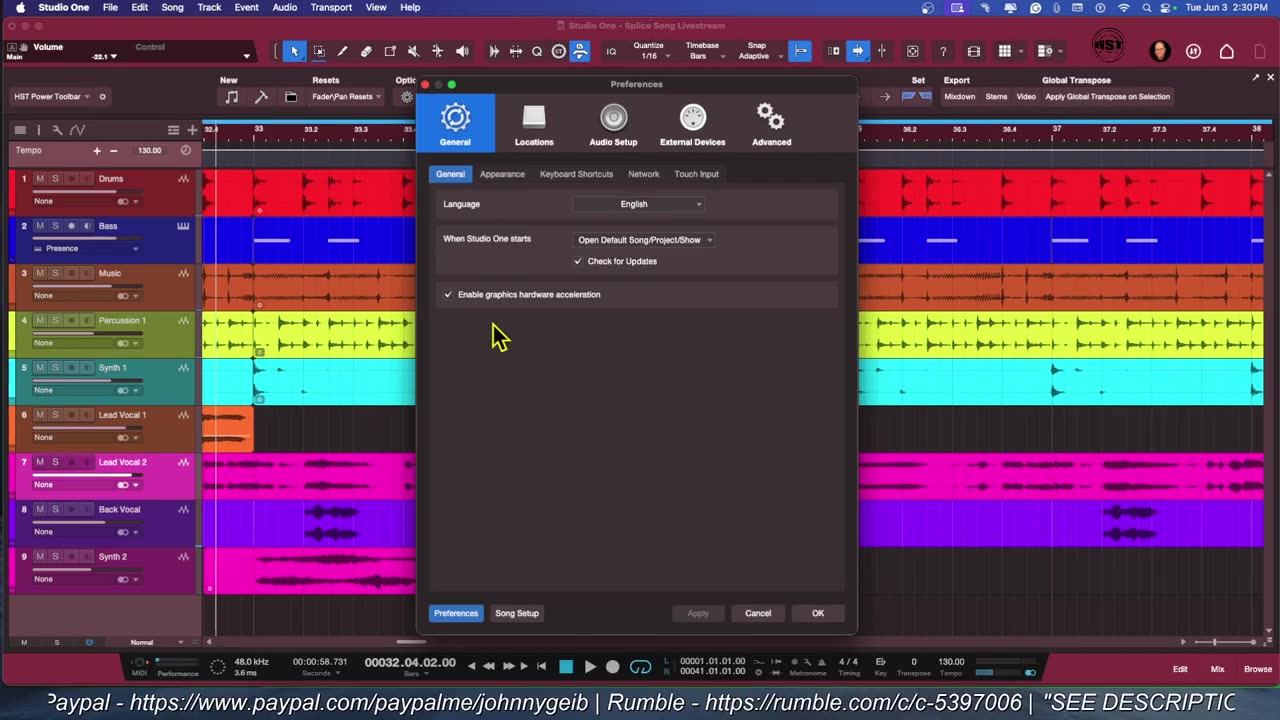The image size is (1280, 720).
Task: Uncheck Check for Updates checkbox
Action: pyautogui.click(x=578, y=261)
